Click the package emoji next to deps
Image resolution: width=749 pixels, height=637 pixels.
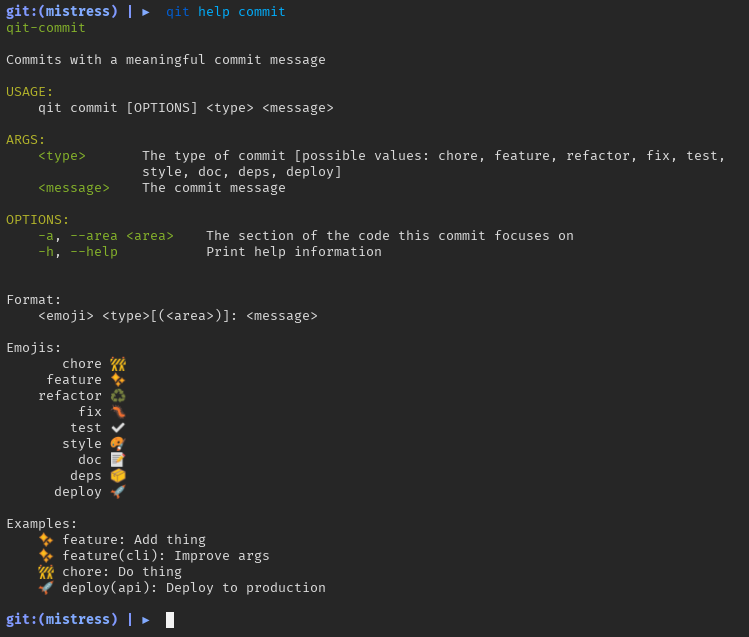click(118, 476)
